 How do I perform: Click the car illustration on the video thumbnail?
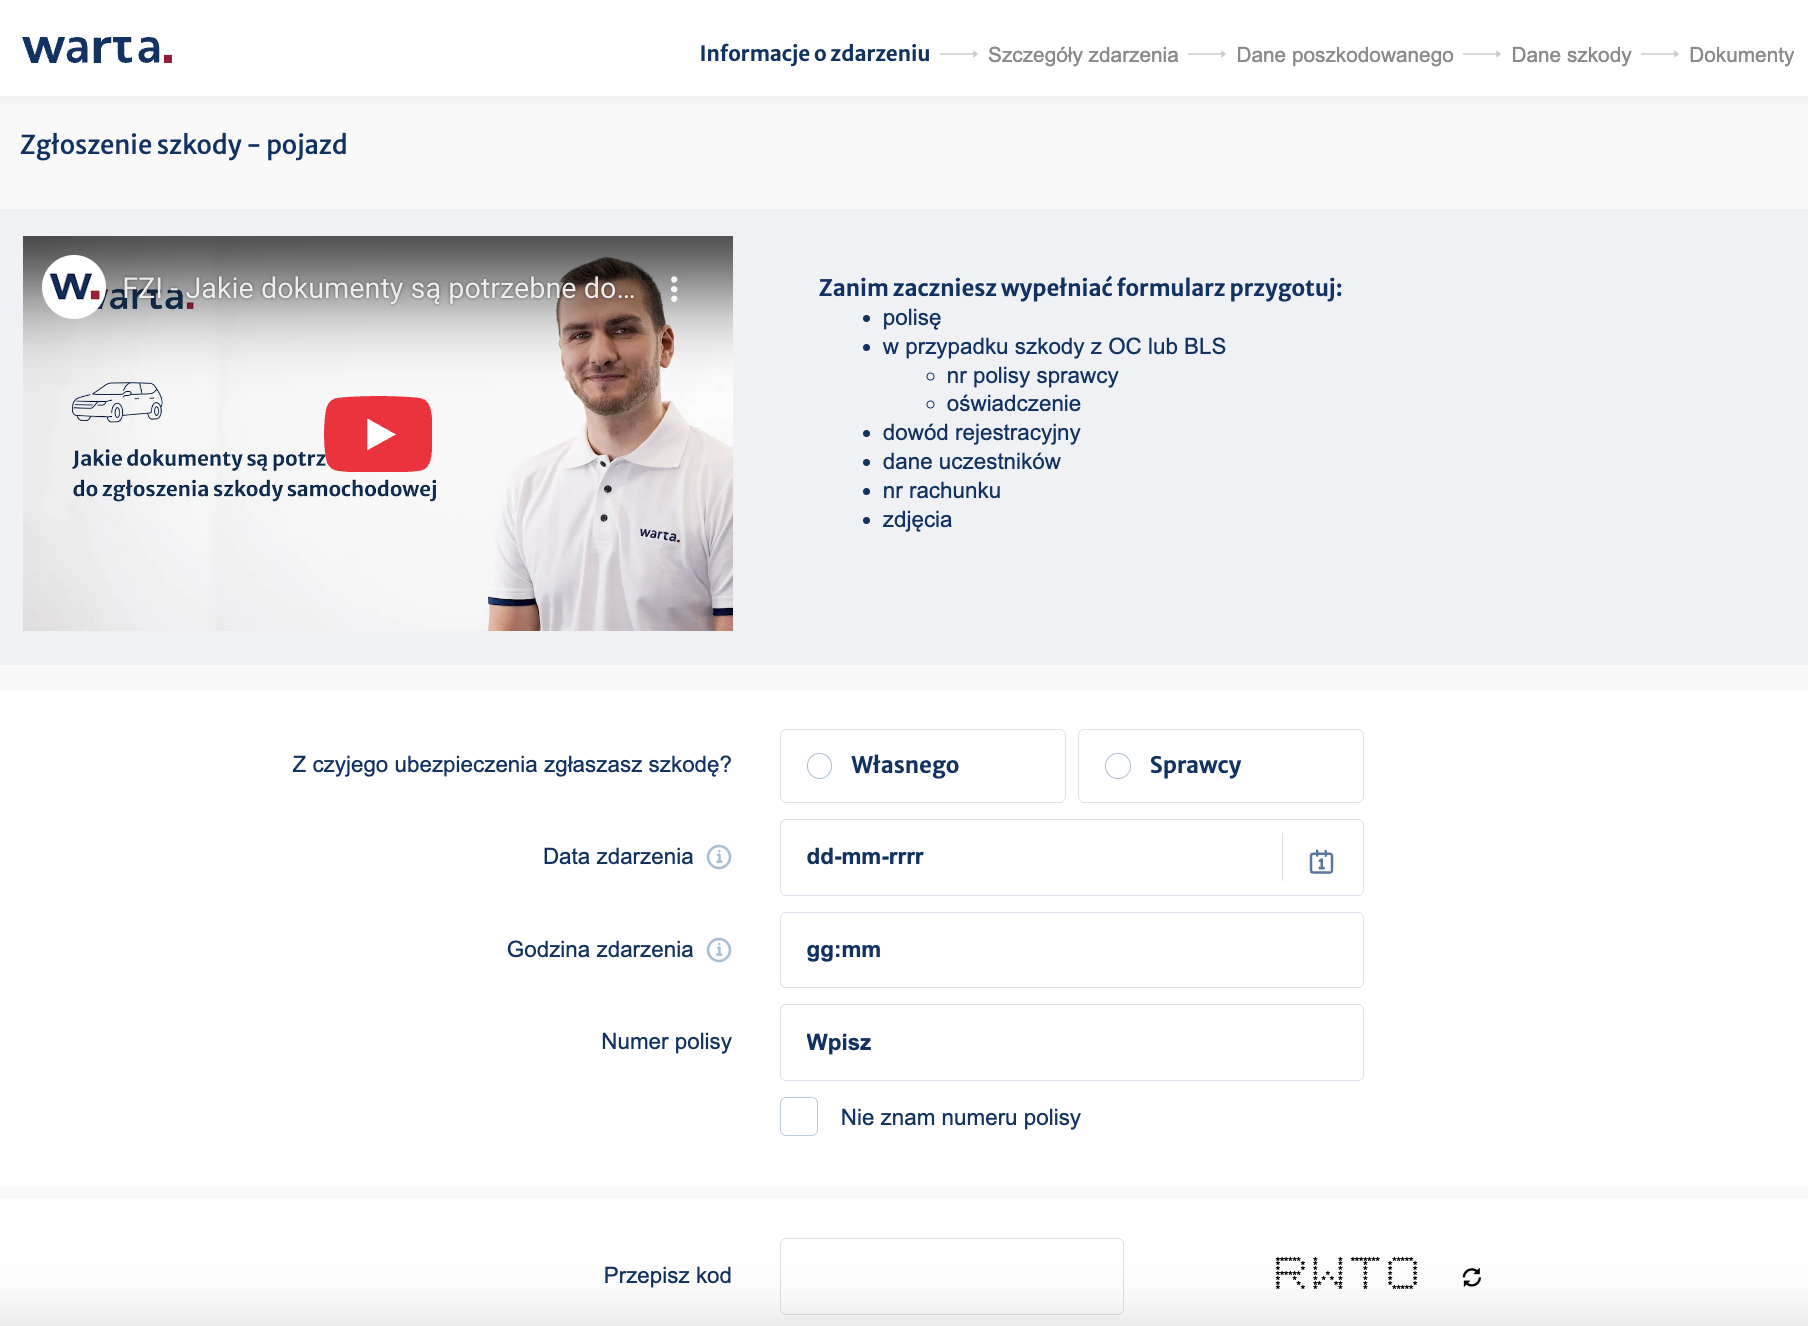[x=118, y=402]
